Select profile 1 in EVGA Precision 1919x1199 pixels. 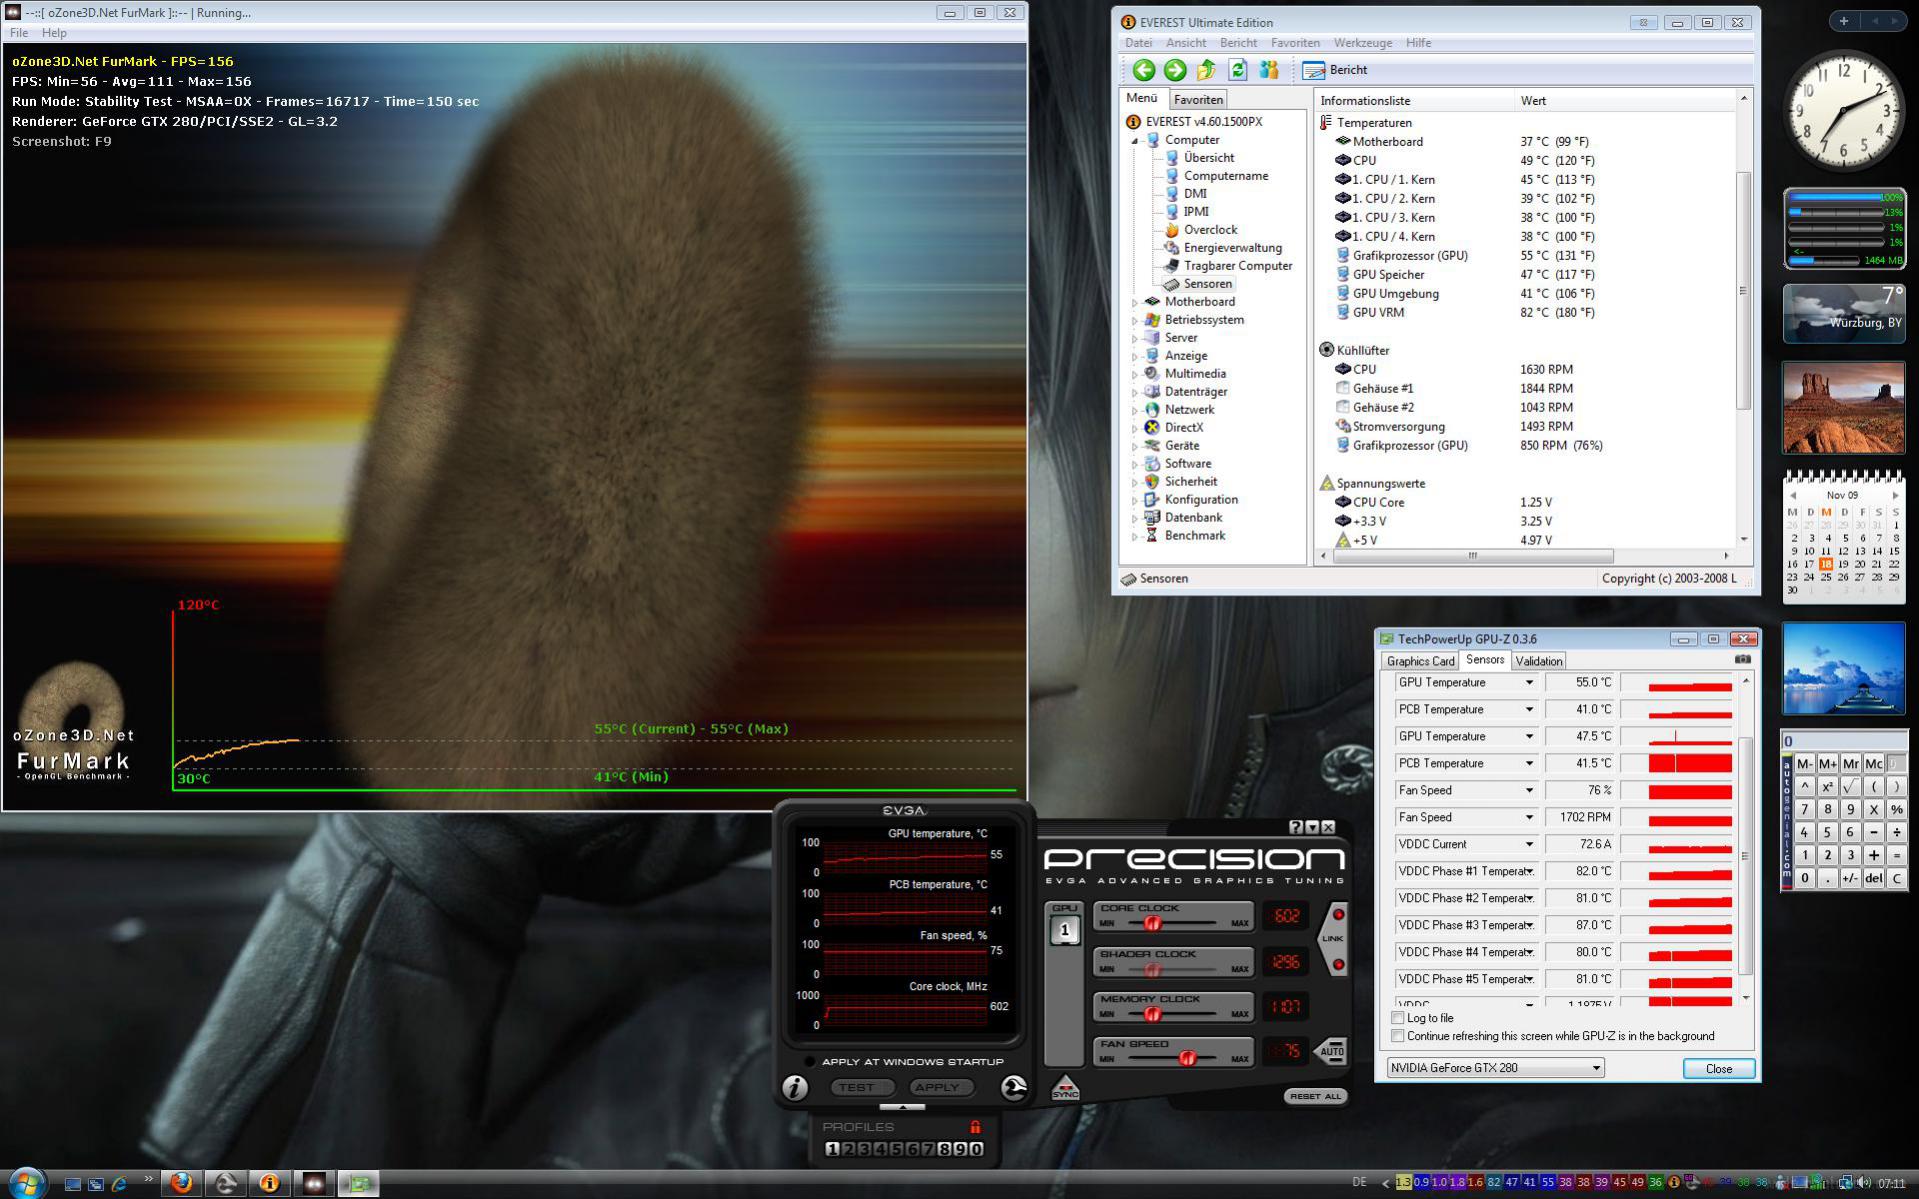(832, 1149)
